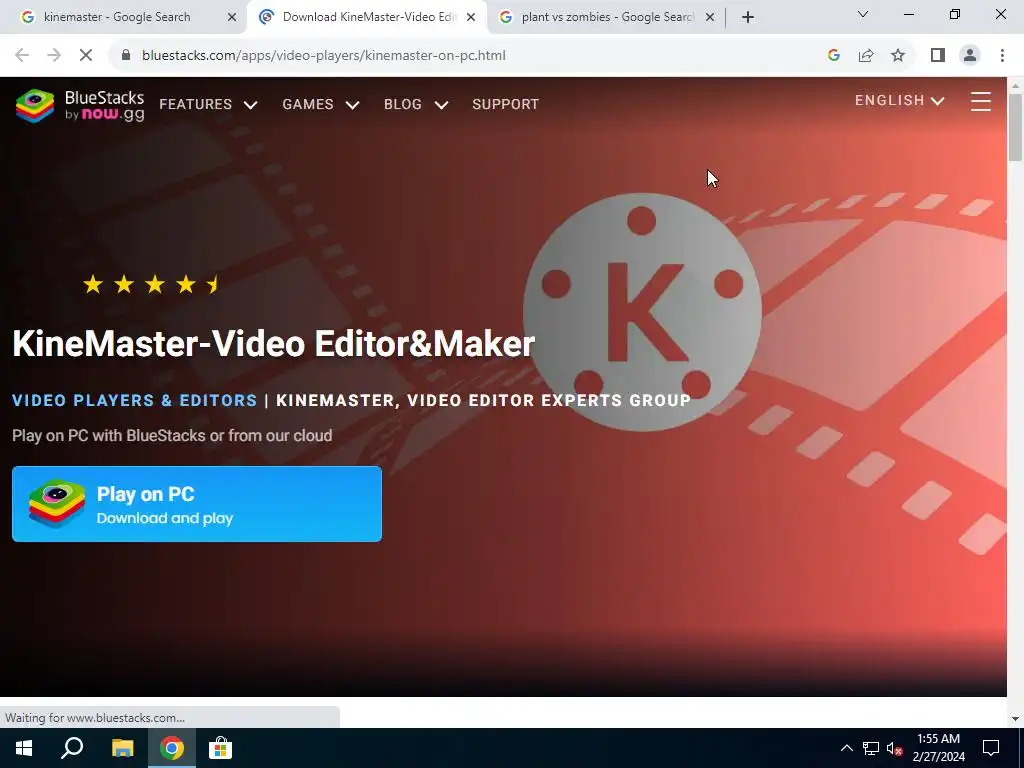Open Chrome three-dot menu
This screenshot has height=768, width=1024.
point(1002,56)
